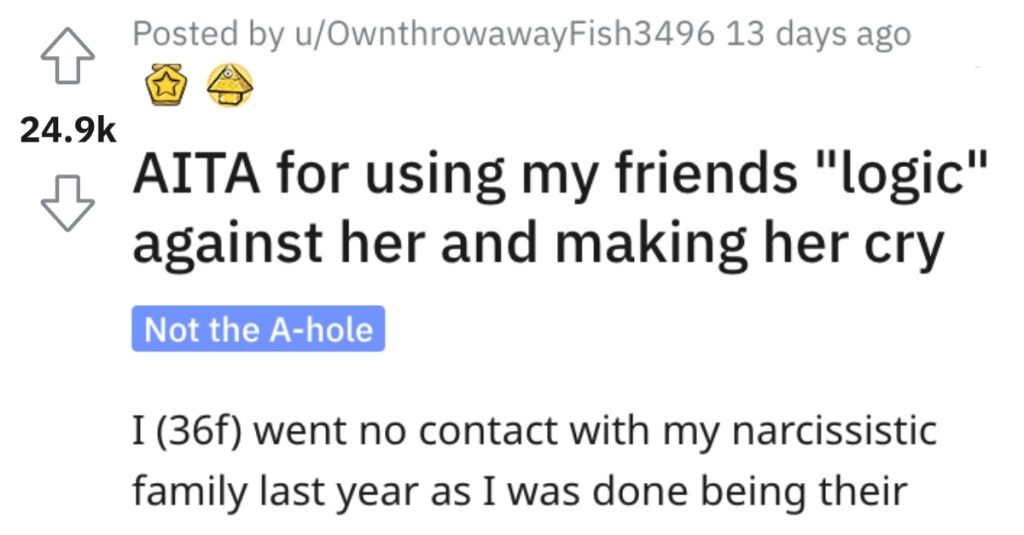Viewport: 1024px width, 535px height.
Task: Click the "13 days ago" timestamp
Action: [x=818, y=34]
